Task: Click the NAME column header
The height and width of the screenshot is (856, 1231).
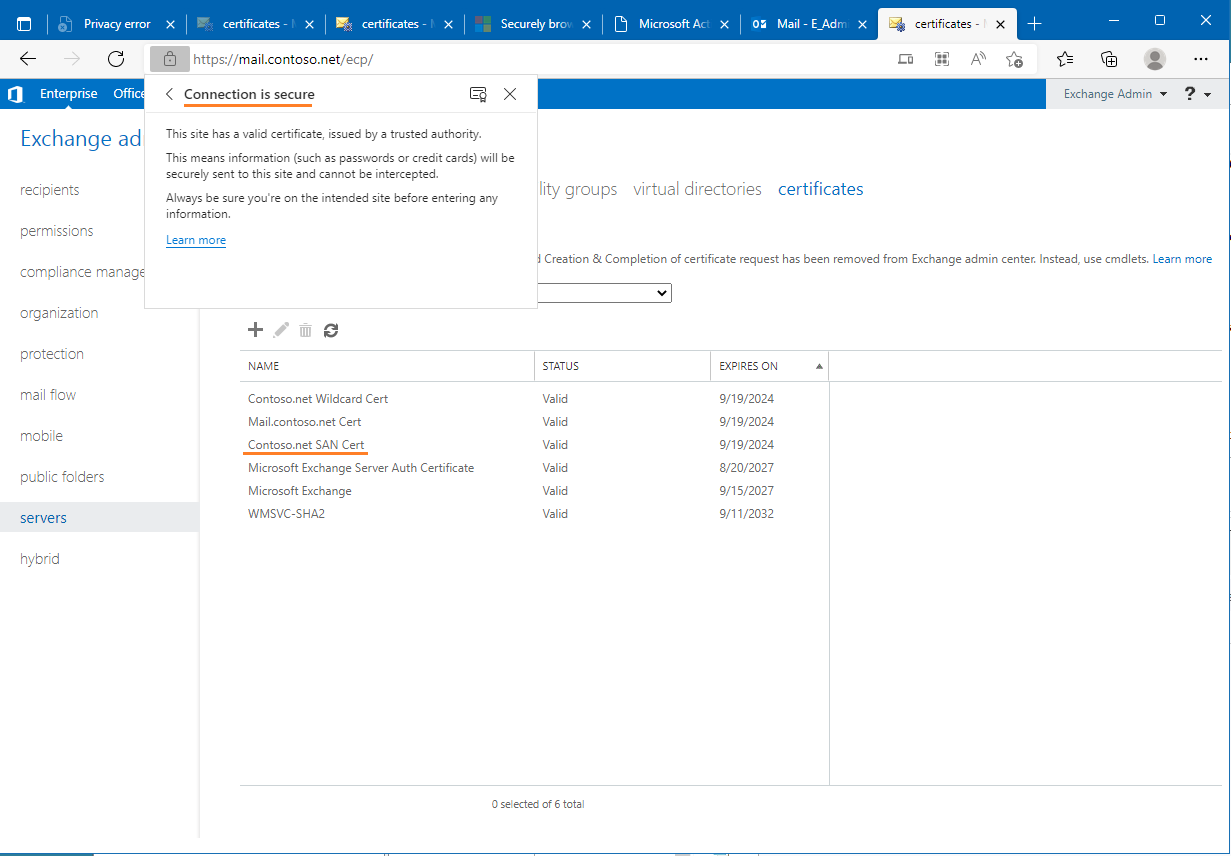Action: point(387,366)
